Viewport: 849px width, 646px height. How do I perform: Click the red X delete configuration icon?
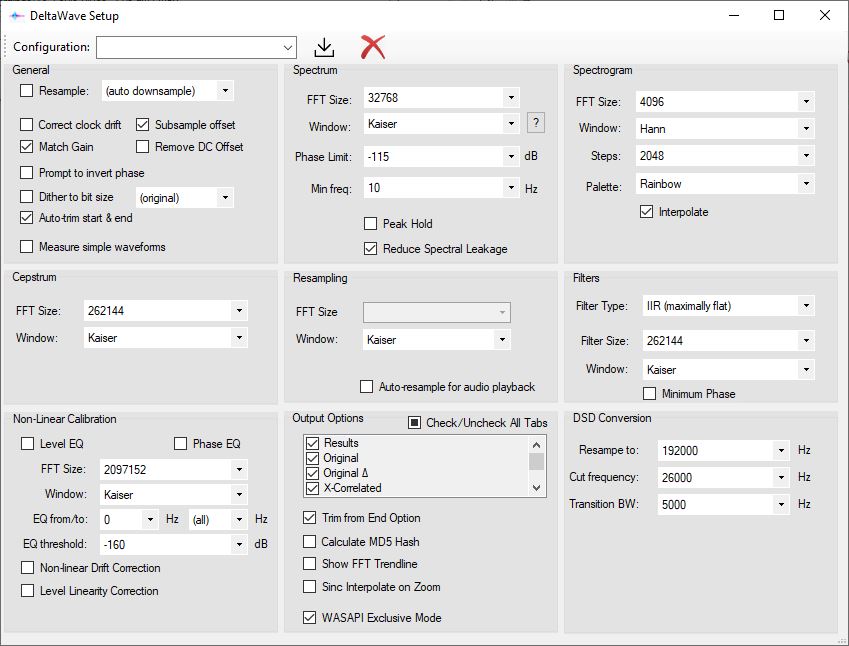(373, 47)
